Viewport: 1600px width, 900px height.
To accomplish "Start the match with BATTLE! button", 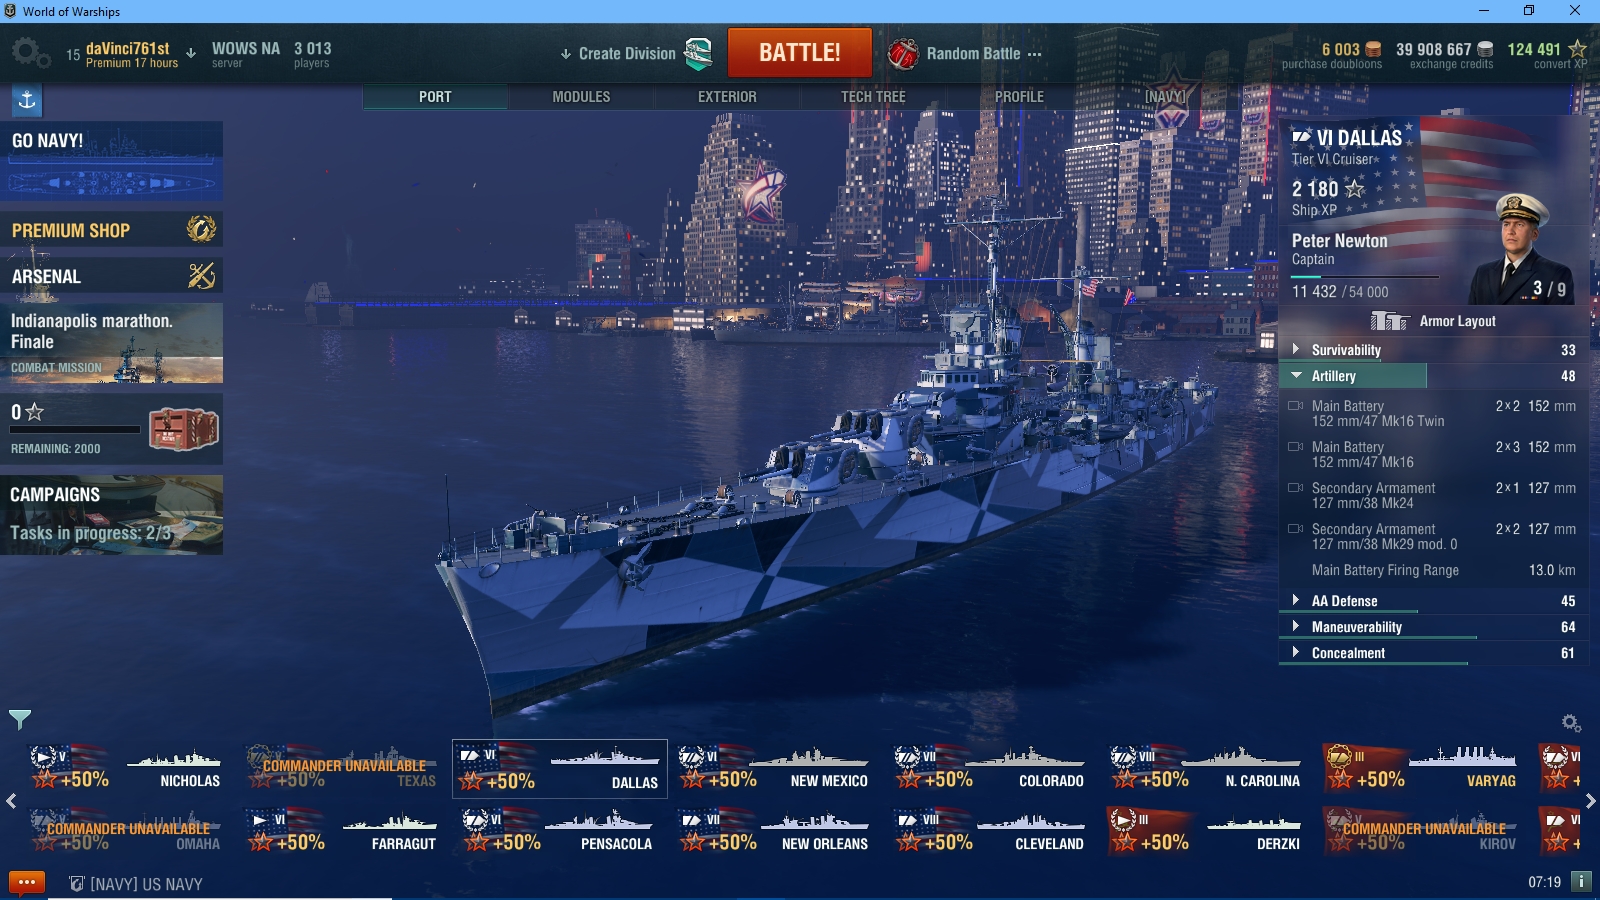I will click(x=800, y=52).
